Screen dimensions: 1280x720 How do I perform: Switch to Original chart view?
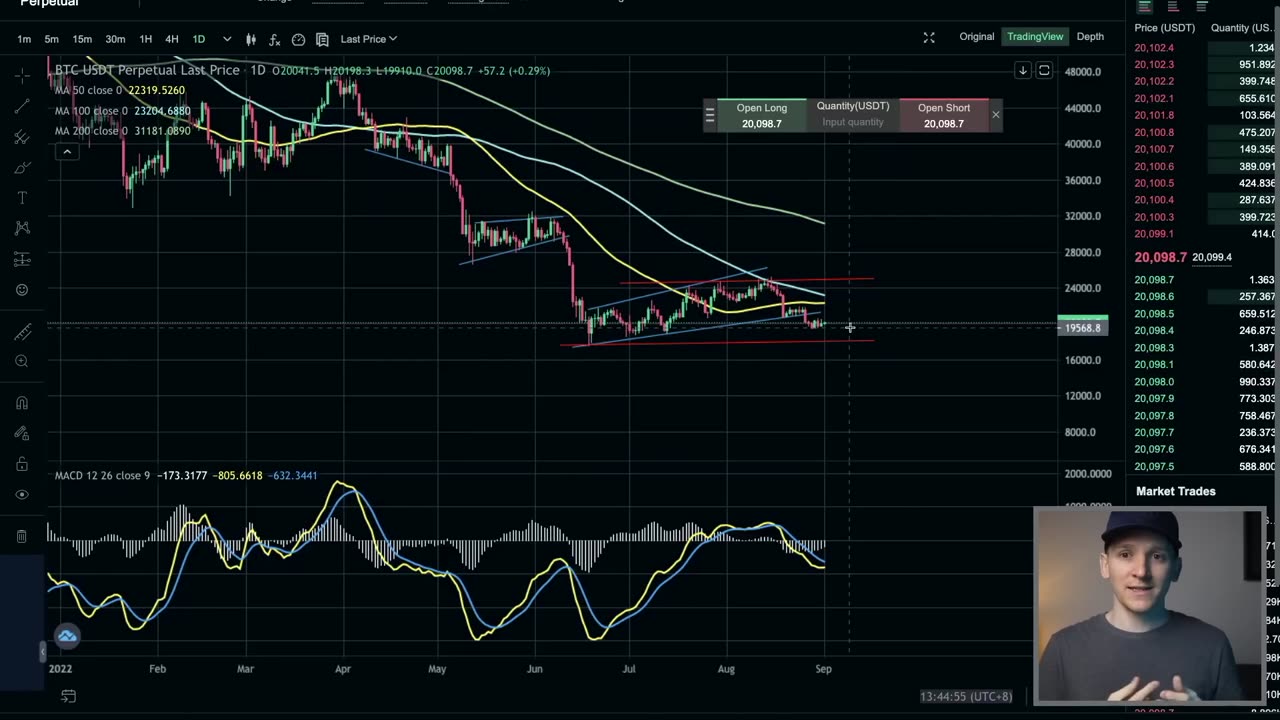coord(976,37)
